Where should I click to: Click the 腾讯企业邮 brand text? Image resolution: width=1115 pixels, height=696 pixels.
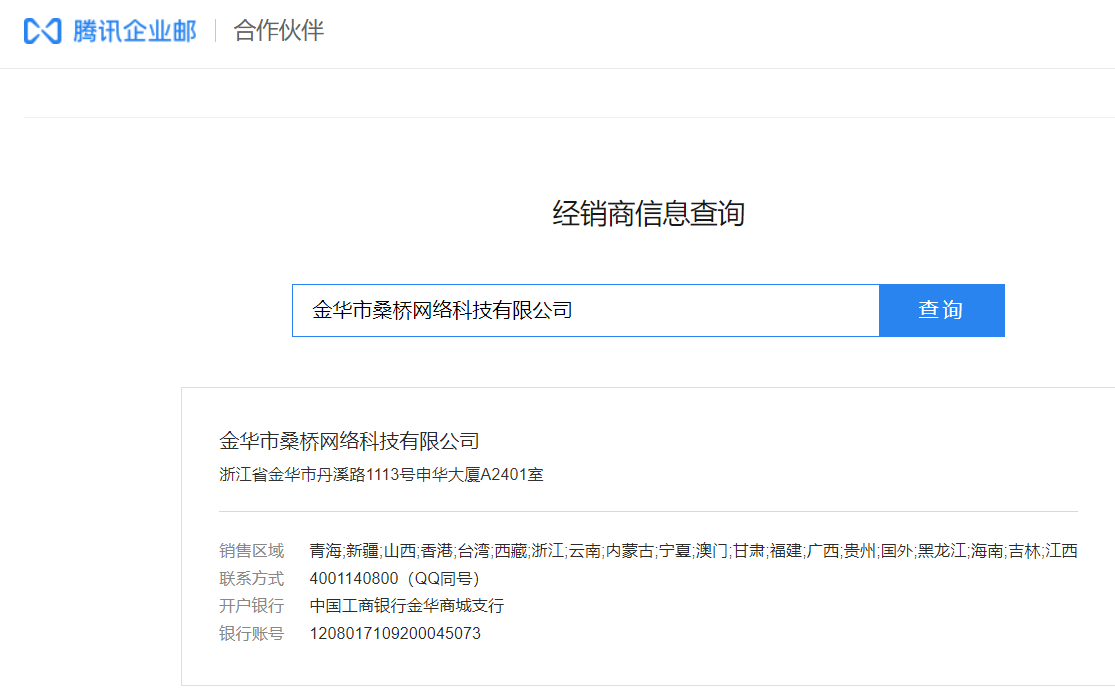tap(134, 31)
